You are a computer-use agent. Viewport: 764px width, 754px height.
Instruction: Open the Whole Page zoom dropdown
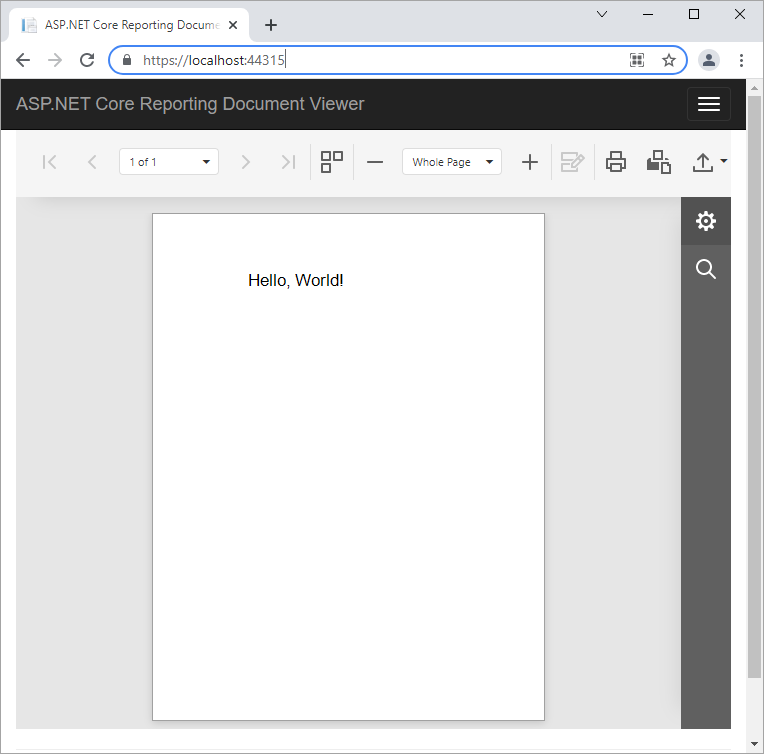(x=452, y=162)
